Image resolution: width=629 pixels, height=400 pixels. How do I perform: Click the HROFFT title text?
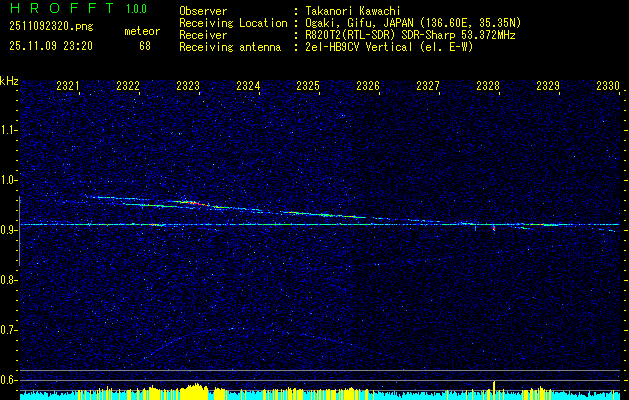[62, 8]
